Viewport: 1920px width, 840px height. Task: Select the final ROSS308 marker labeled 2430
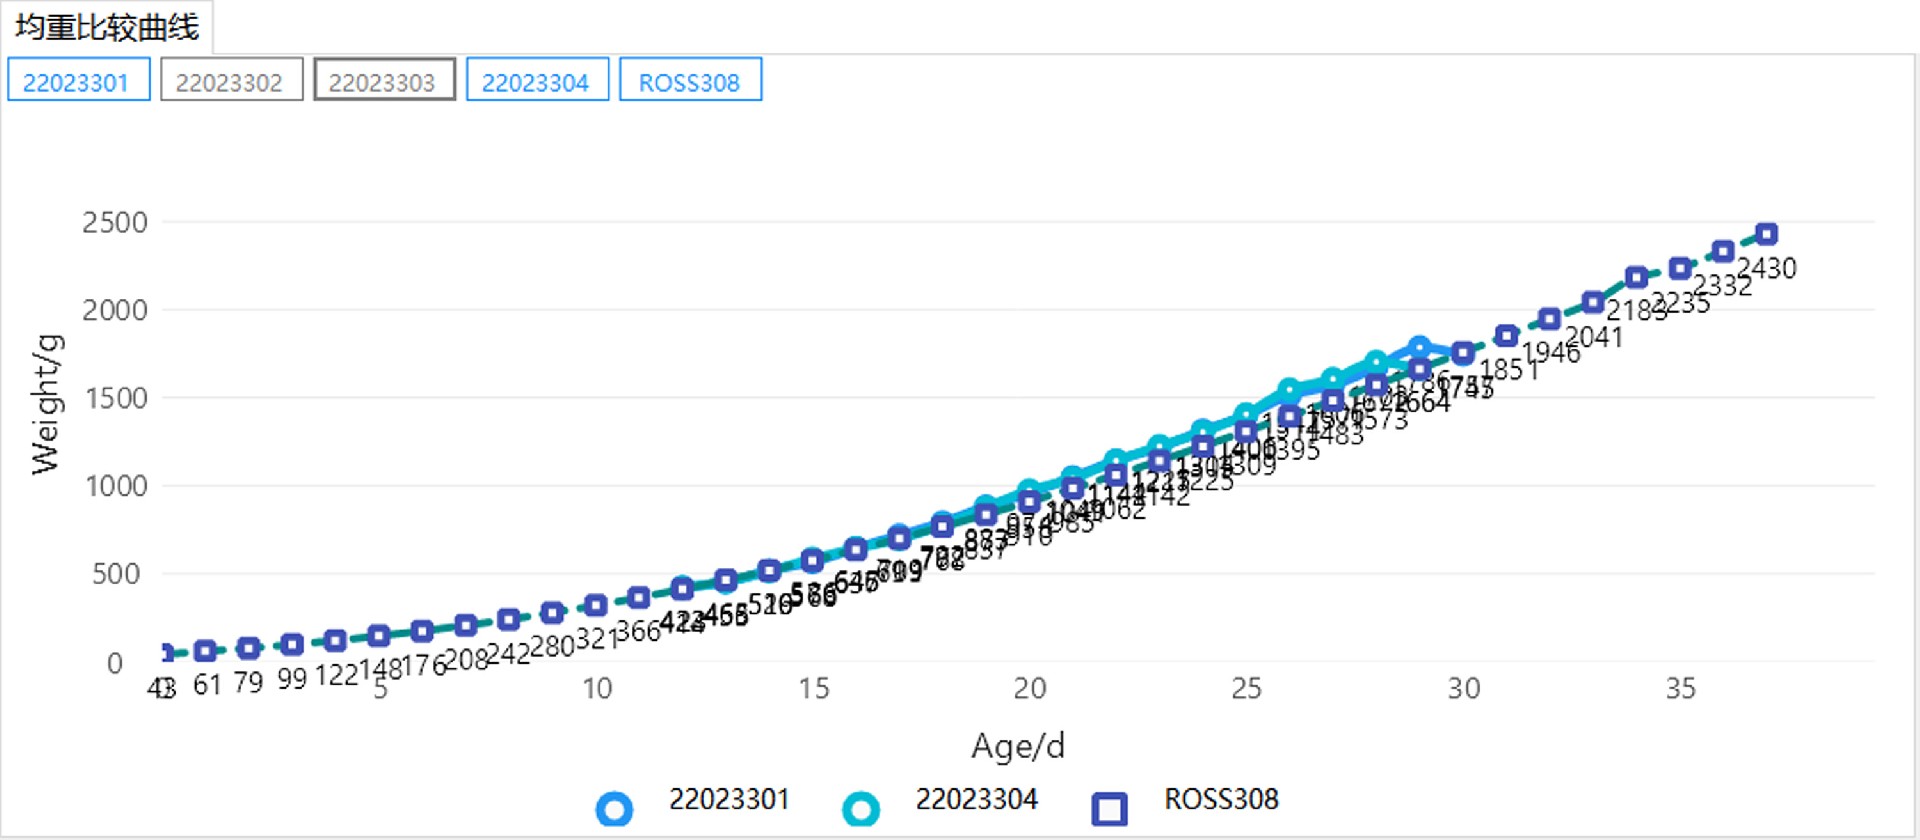point(1766,234)
